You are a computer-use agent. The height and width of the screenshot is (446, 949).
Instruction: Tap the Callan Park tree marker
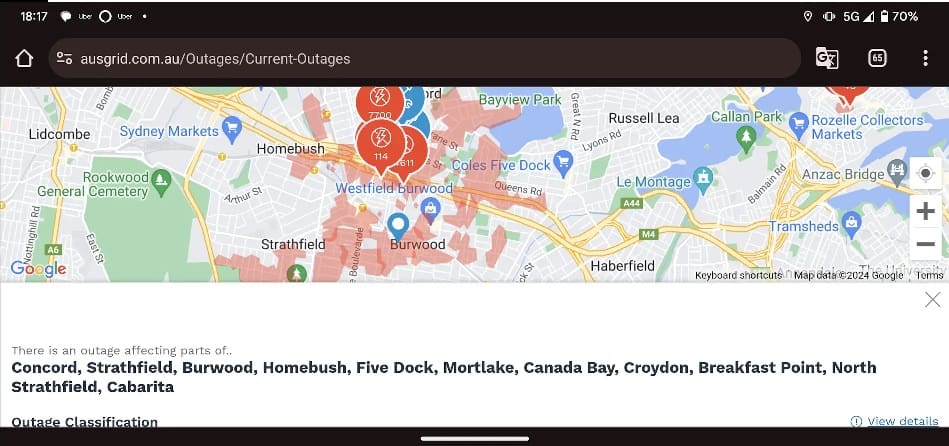746,137
